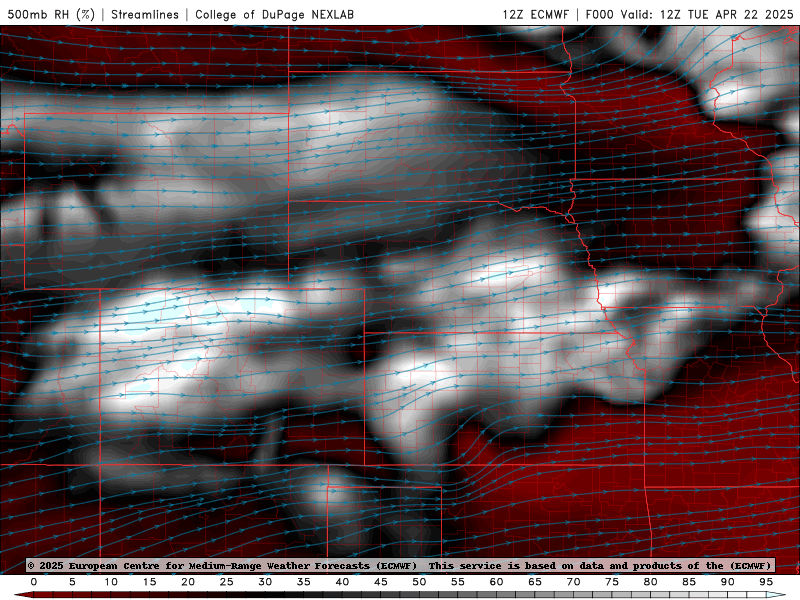Select the 55 value on color scale

pyautogui.click(x=458, y=582)
